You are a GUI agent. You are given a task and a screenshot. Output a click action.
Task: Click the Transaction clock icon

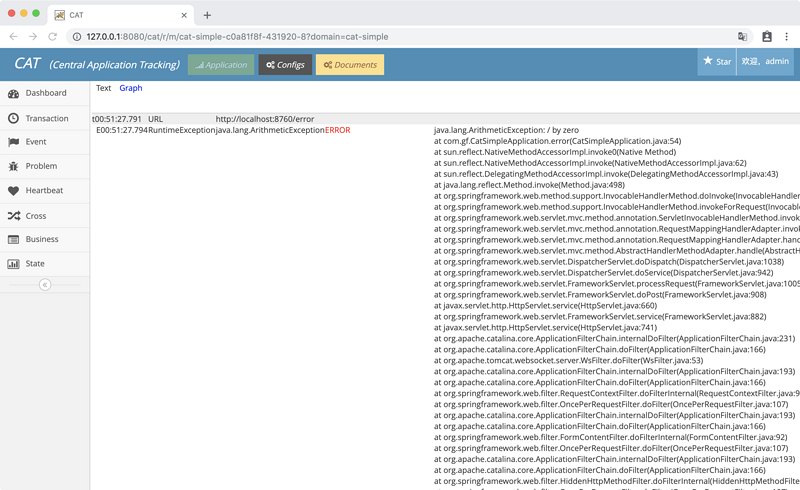(x=13, y=118)
